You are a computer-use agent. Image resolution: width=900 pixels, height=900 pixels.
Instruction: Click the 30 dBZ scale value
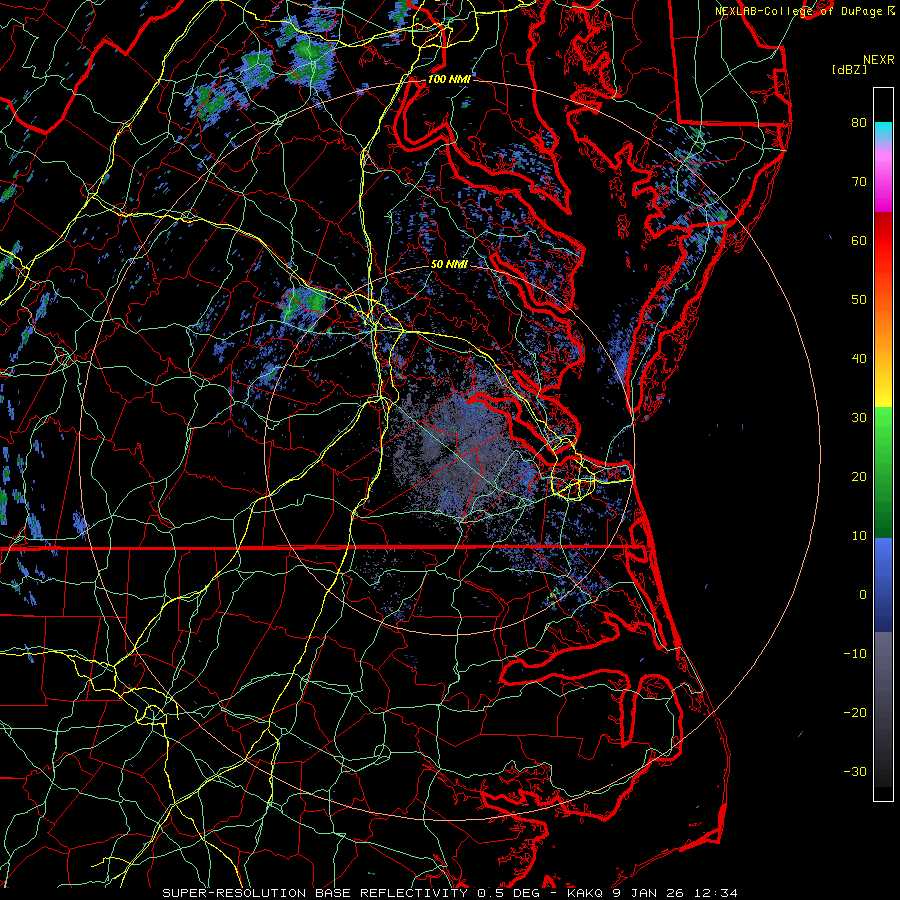click(x=859, y=417)
